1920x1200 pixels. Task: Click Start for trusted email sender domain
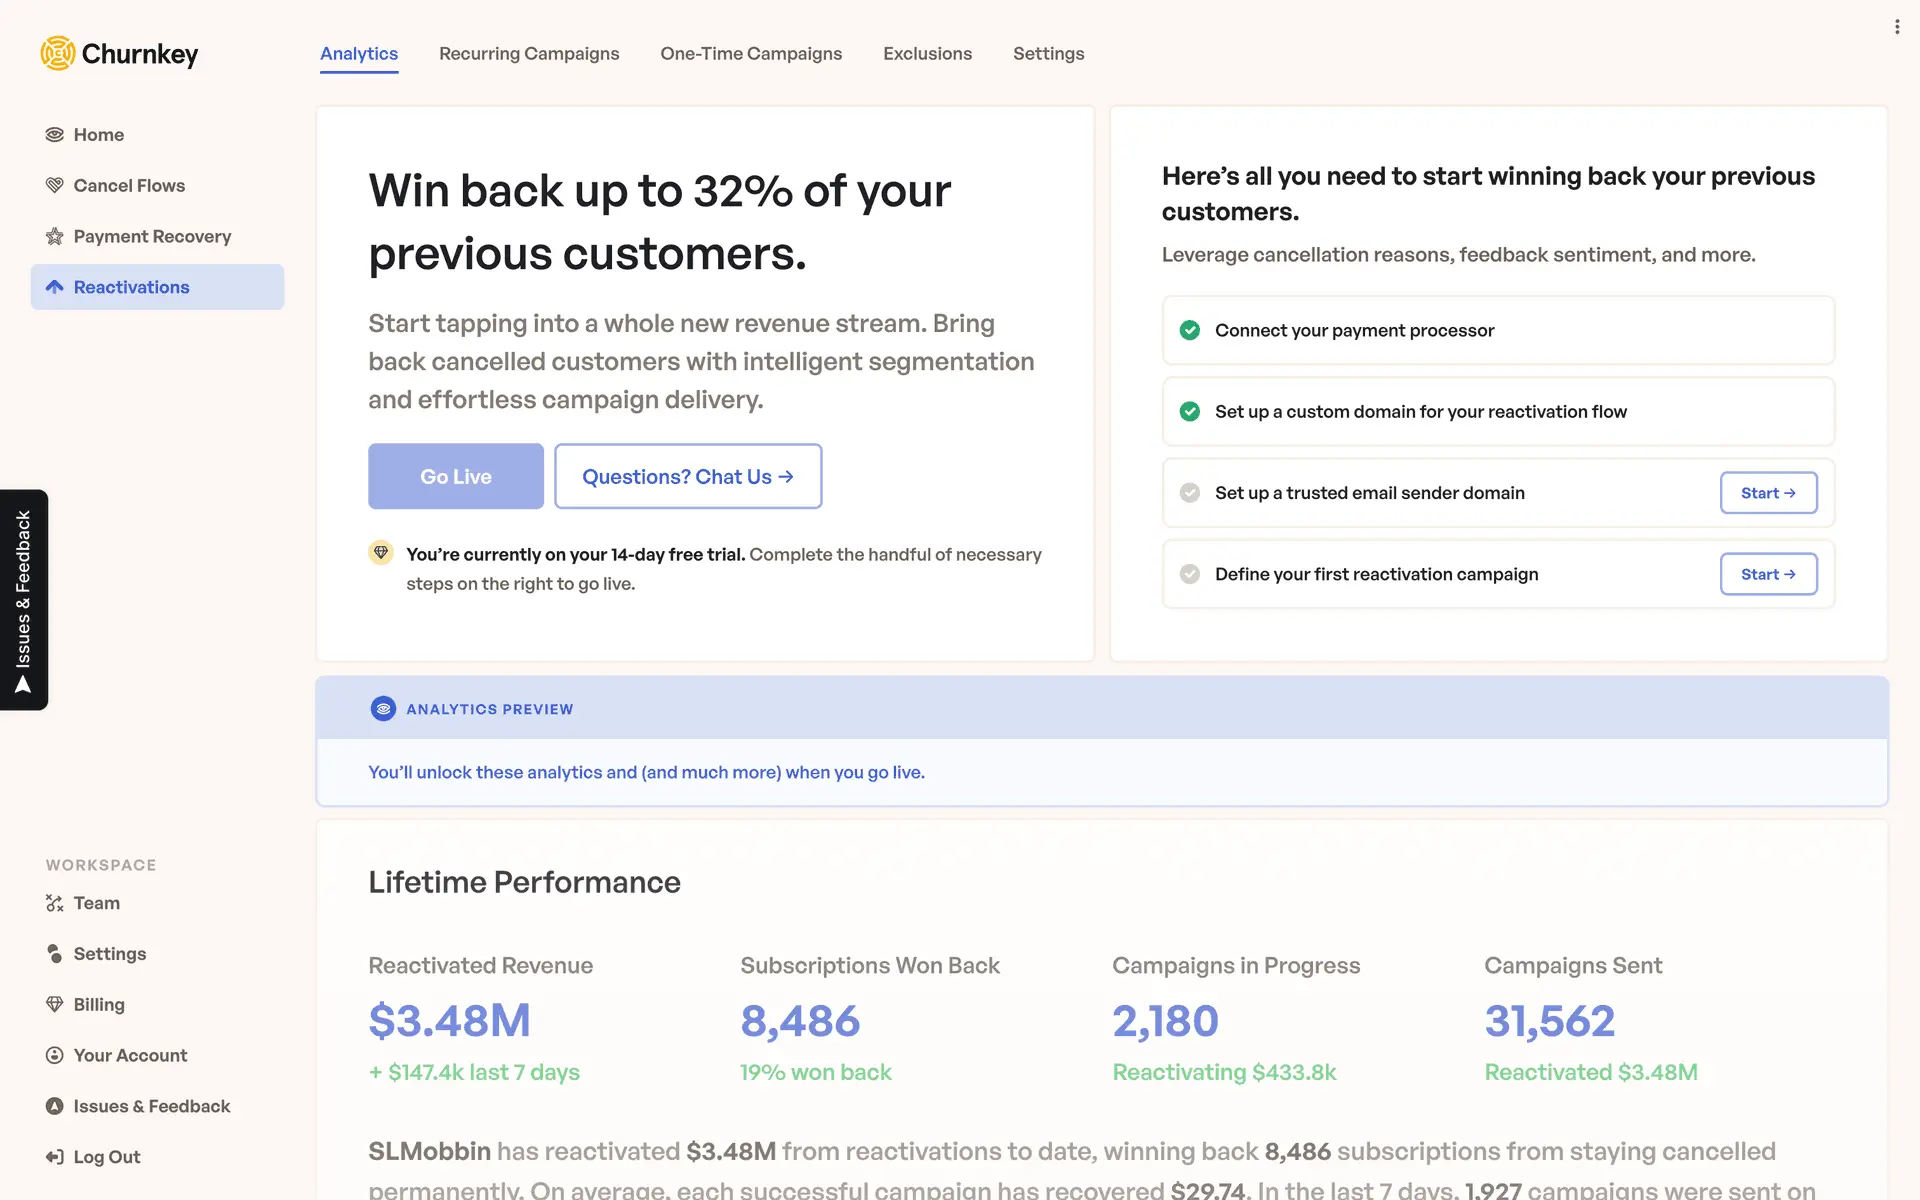[1768, 493]
